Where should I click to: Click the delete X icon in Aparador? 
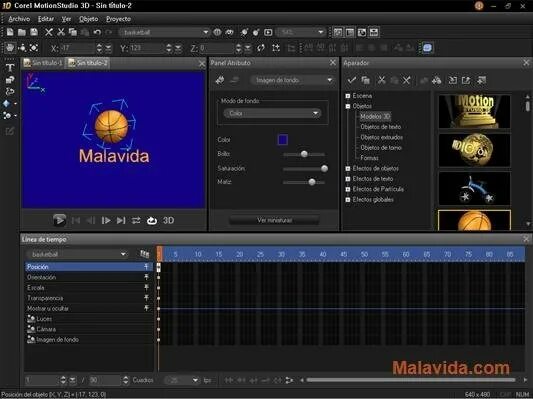[407, 80]
